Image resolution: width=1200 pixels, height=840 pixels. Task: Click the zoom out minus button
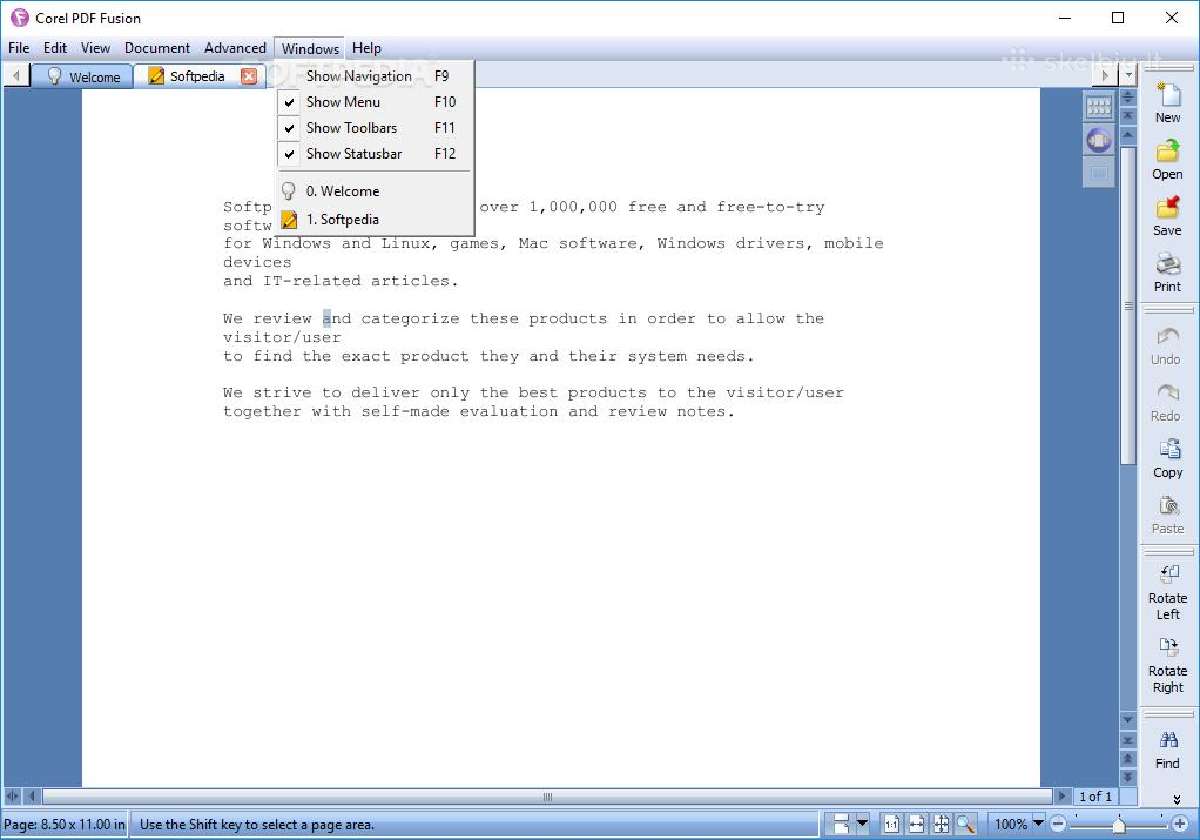[x=1058, y=824]
